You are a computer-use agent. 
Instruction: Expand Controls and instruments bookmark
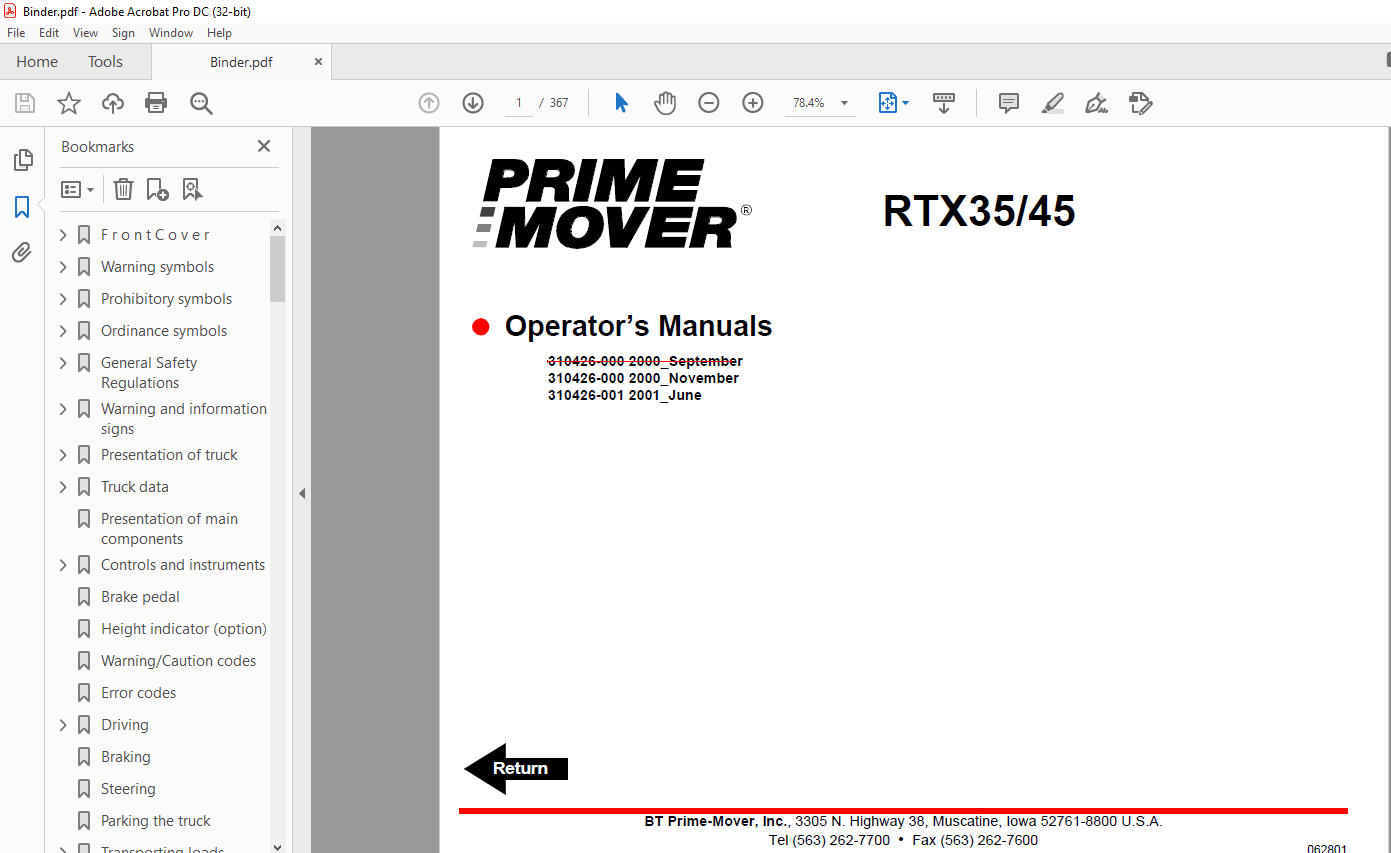(x=63, y=565)
